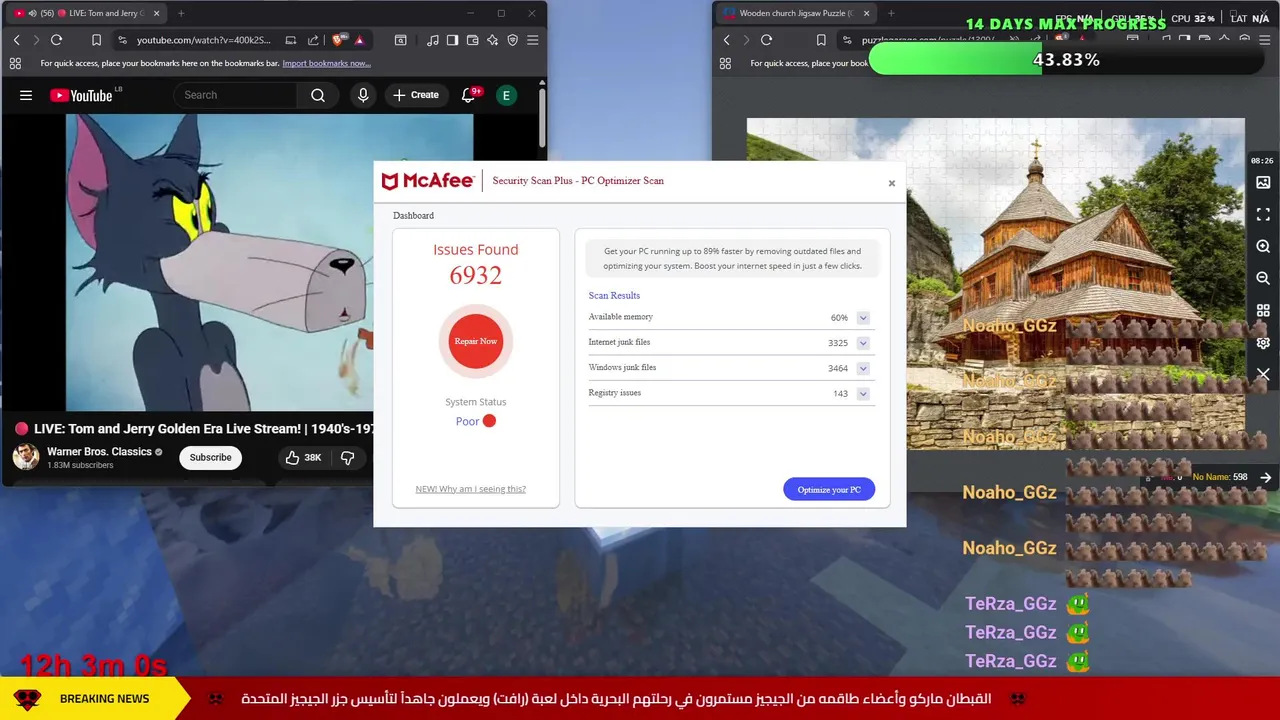Open the YouTube account avatar E

click(506, 95)
